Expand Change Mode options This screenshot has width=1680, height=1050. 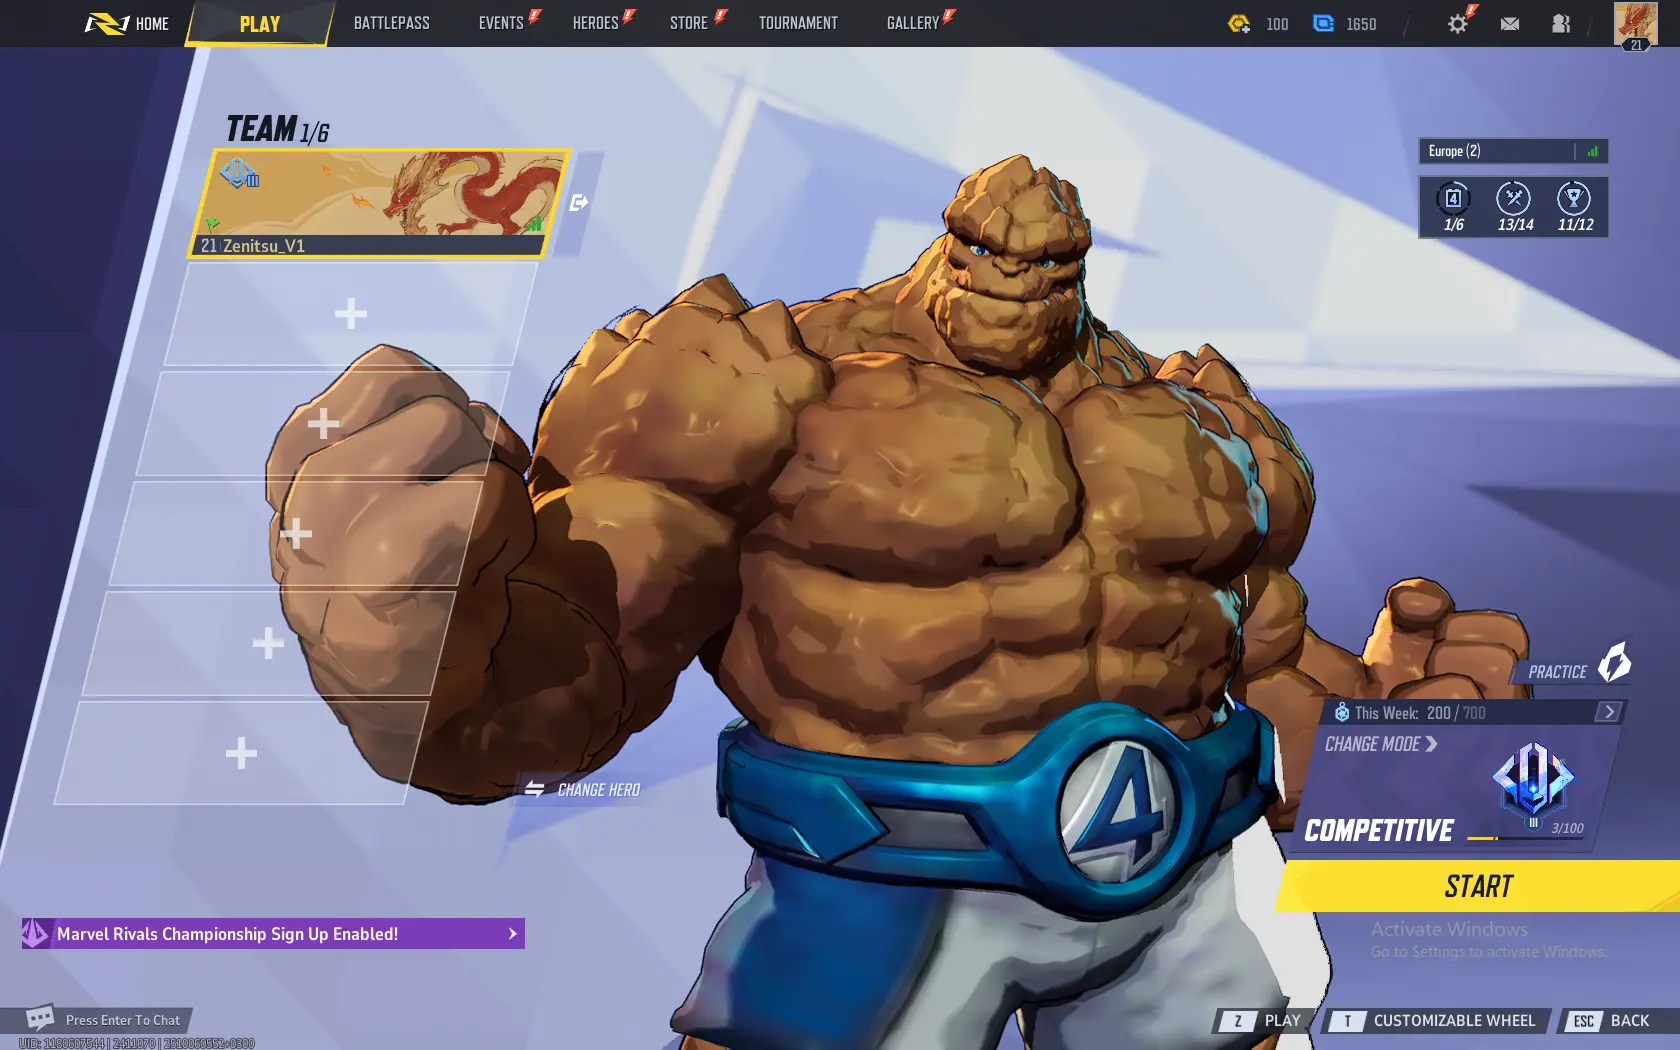(1381, 744)
